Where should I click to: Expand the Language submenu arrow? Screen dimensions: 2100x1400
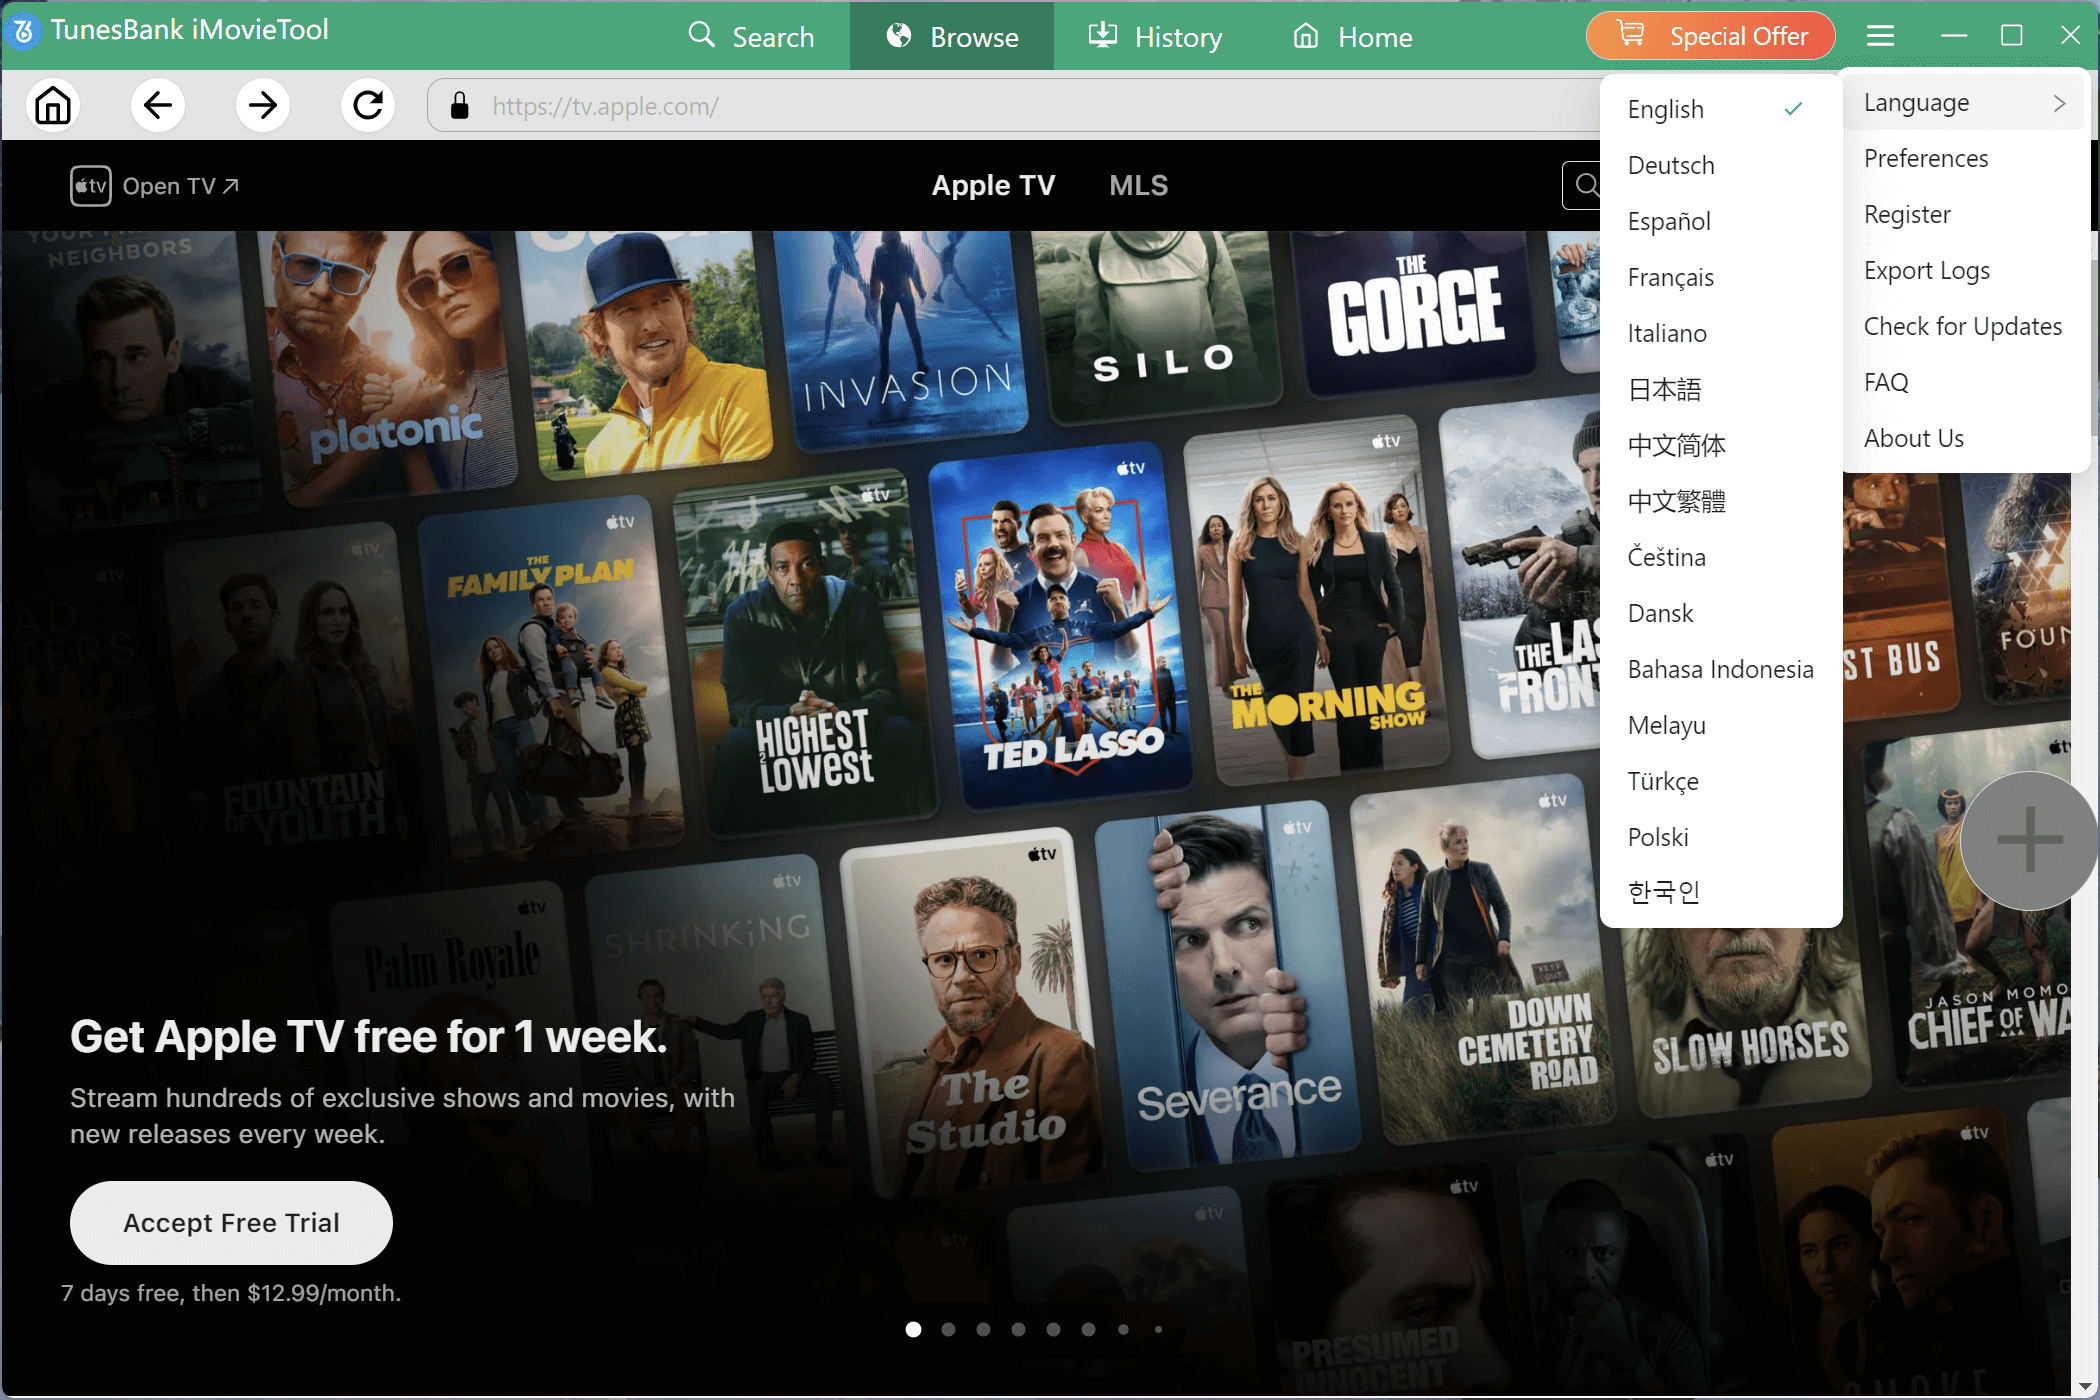click(2059, 103)
